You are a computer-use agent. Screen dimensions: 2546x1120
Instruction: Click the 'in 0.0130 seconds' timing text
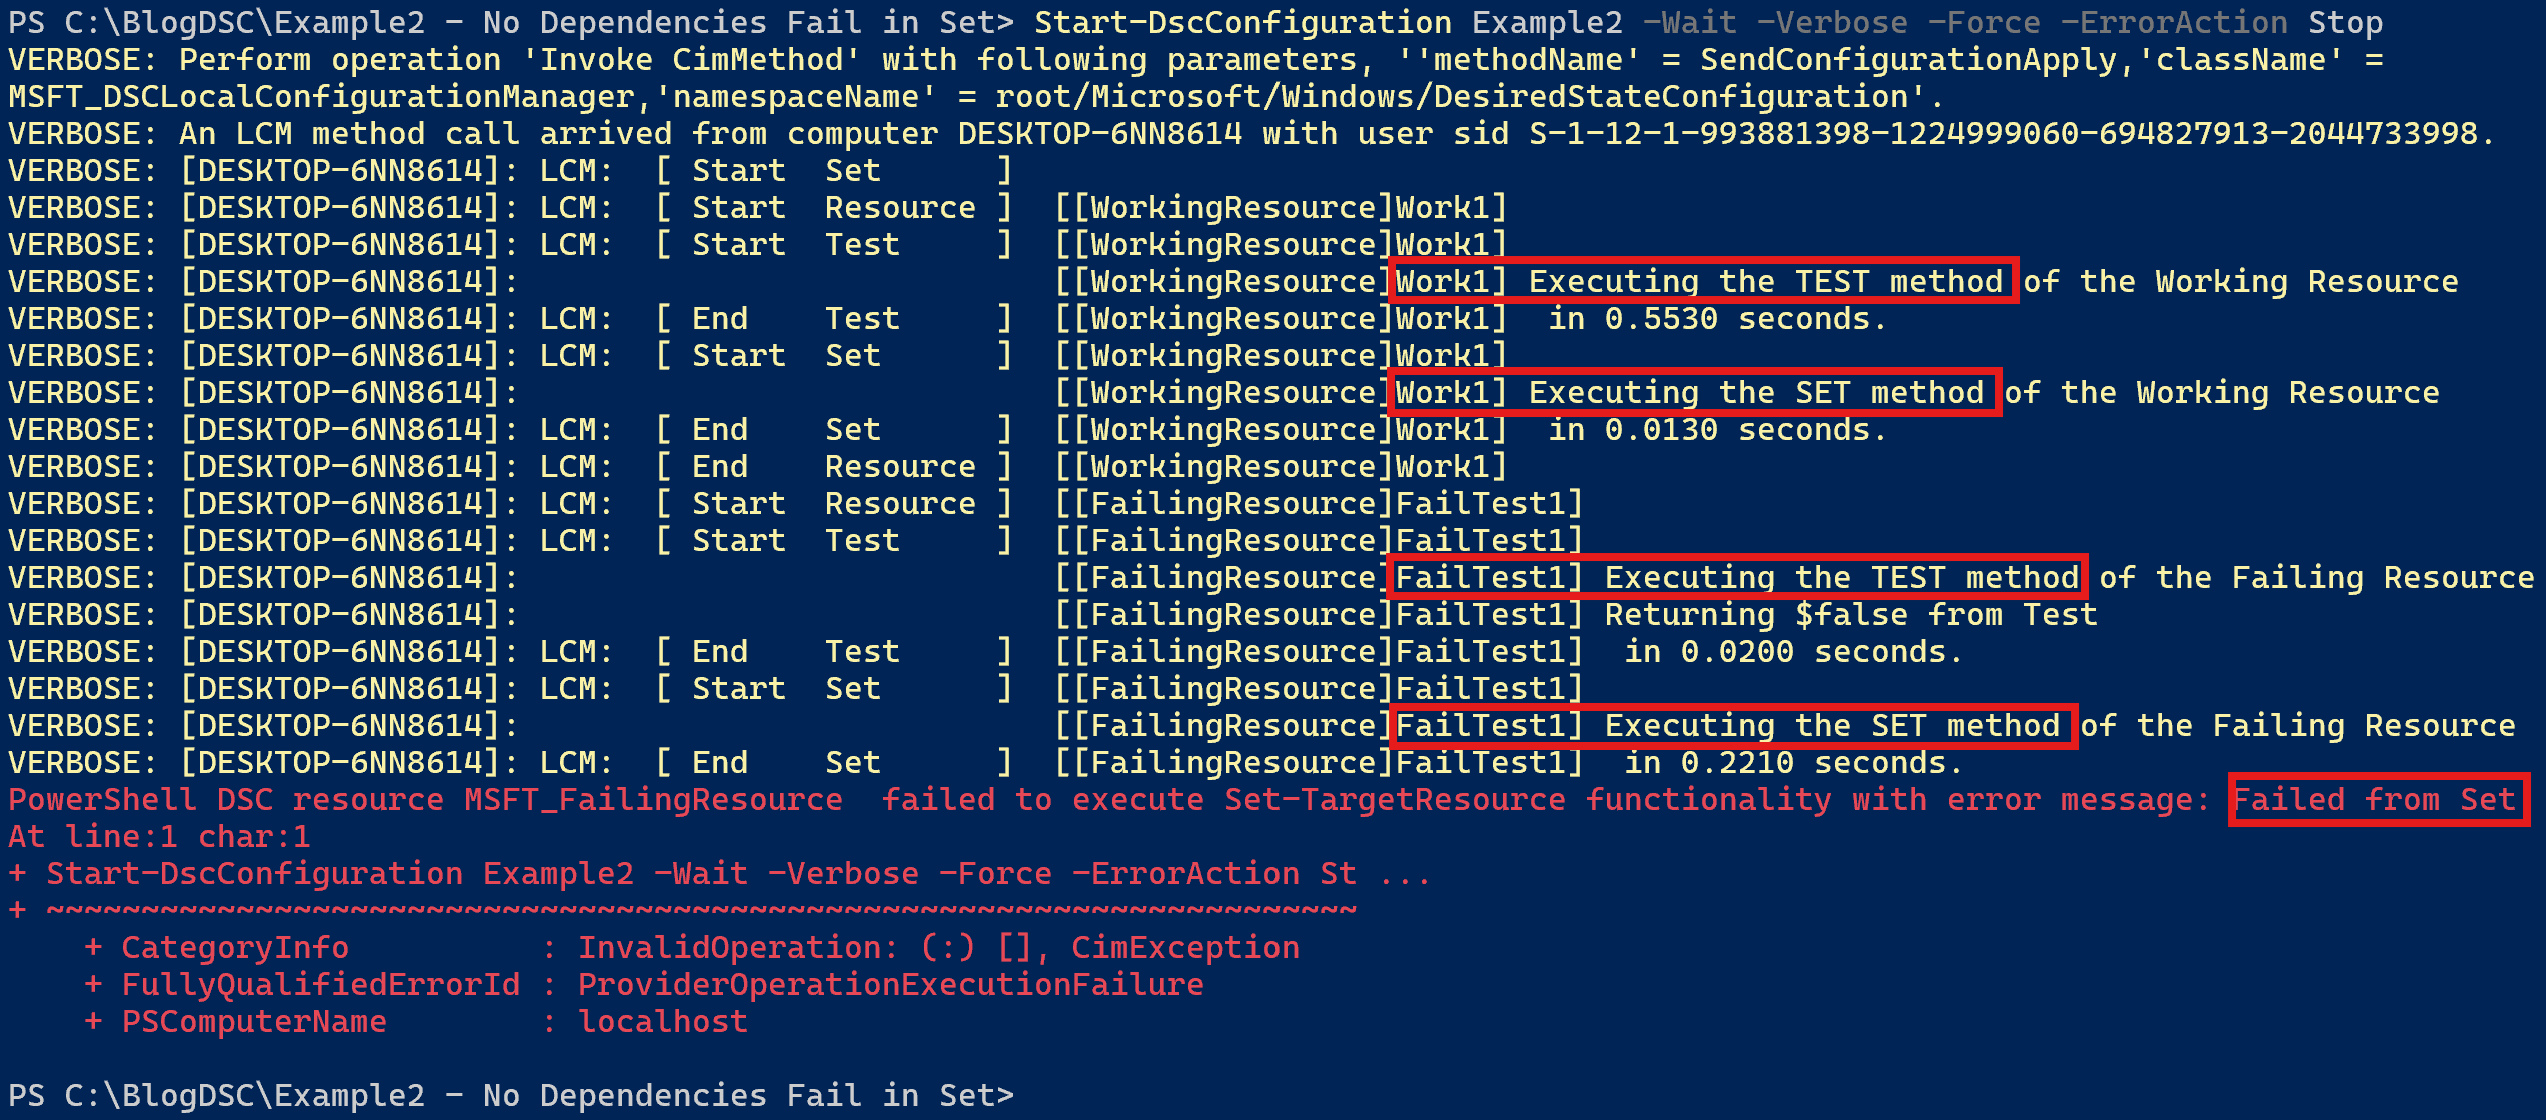[x=1718, y=430]
